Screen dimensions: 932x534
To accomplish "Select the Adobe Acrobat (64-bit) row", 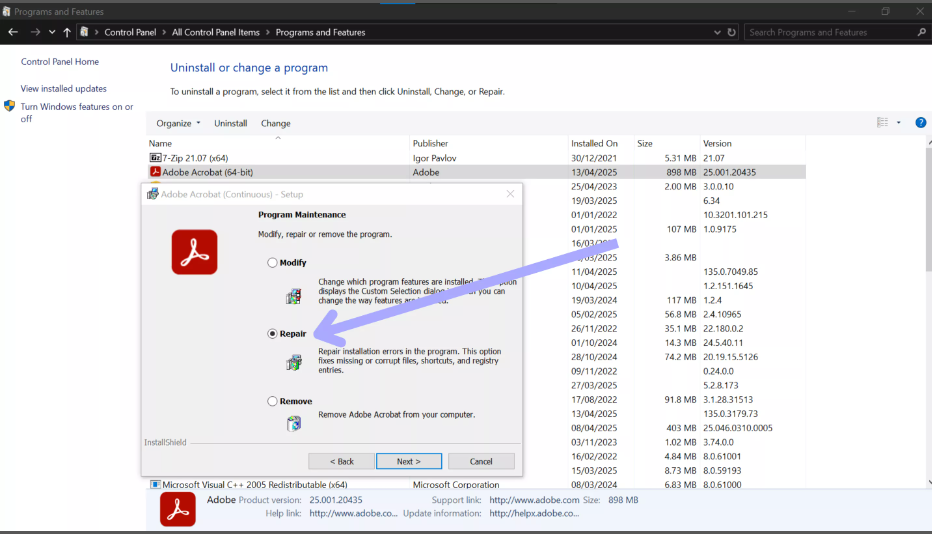I will 477,172.
